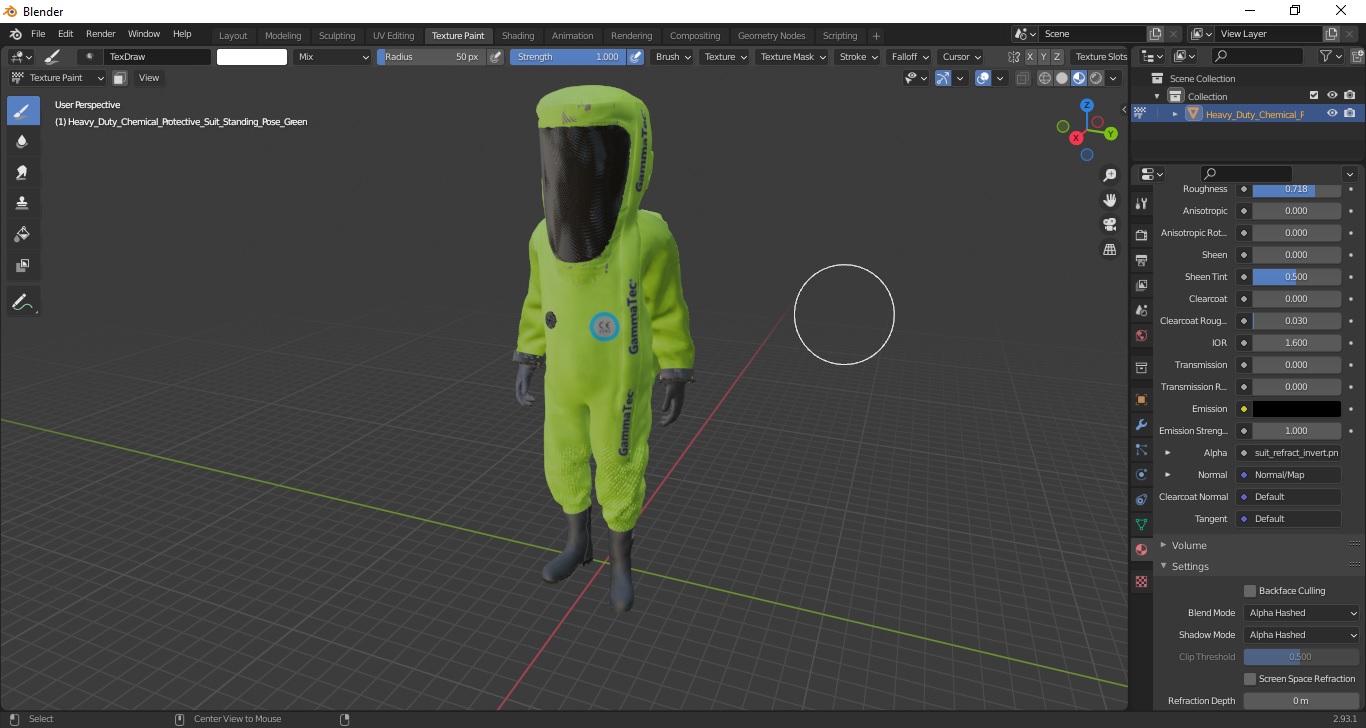Click the Roughness 0.718 slider
The width and height of the screenshot is (1366, 728).
point(1297,189)
